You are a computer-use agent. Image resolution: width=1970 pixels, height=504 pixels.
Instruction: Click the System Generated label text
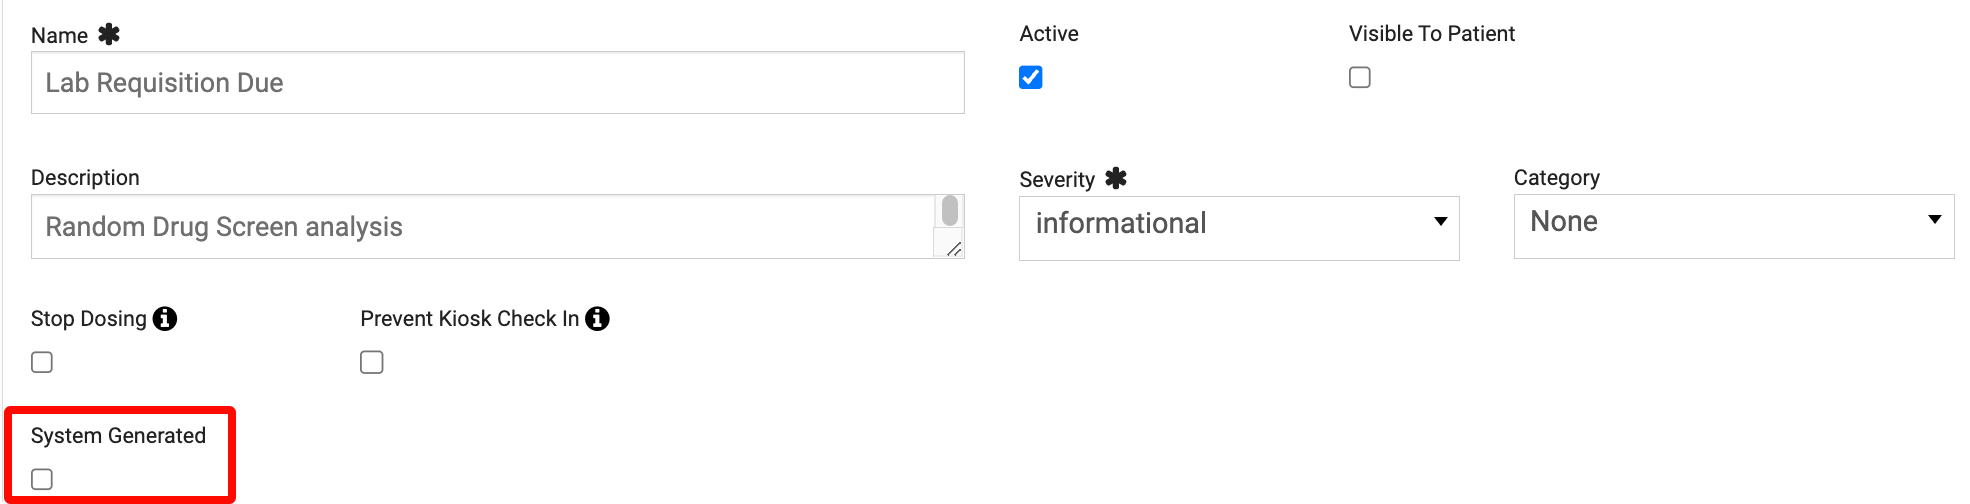point(118,436)
